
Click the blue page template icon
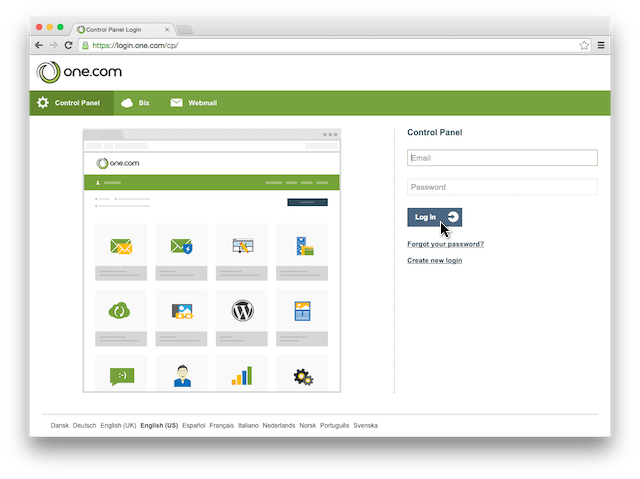[302, 311]
